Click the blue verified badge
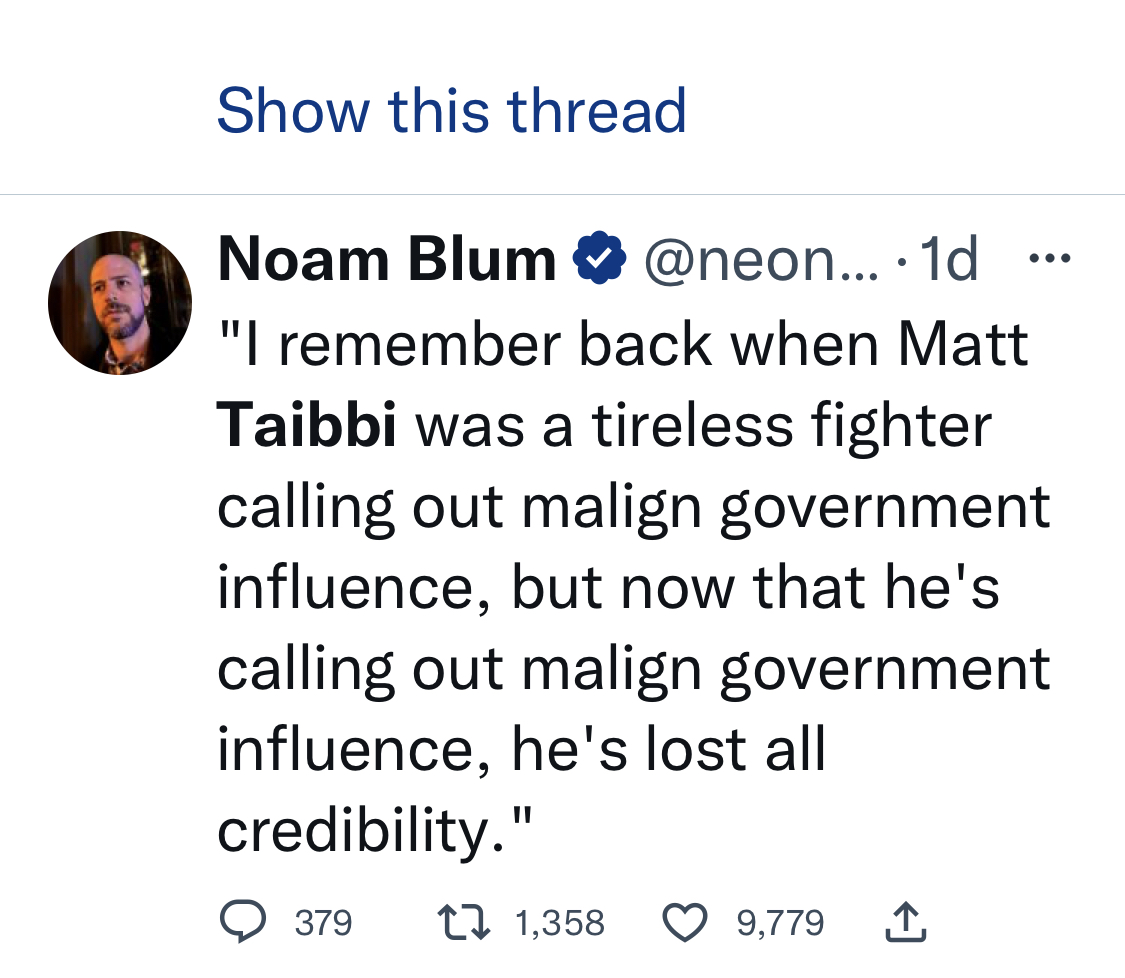The height and width of the screenshot is (978, 1125). click(x=598, y=260)
